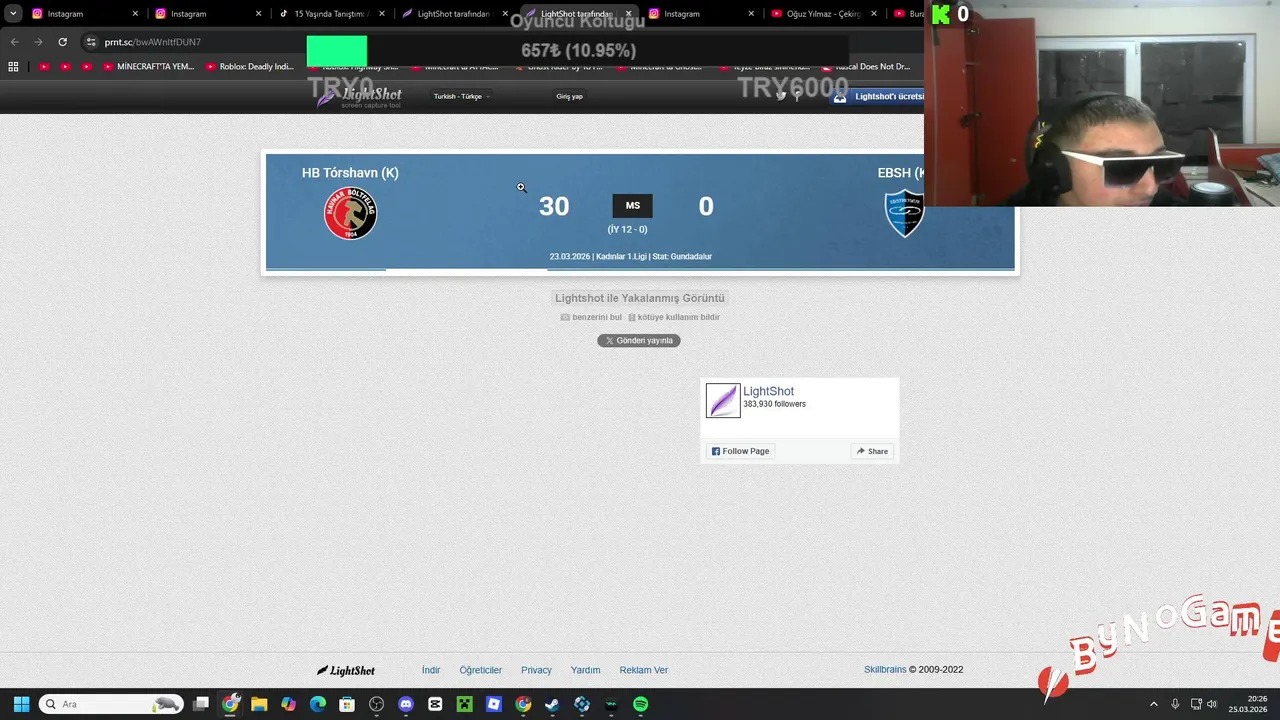Click LightShot feather thumbnail in Facebook widget
This screenshot has width=1280, height=720.
(x=722, y=400)
